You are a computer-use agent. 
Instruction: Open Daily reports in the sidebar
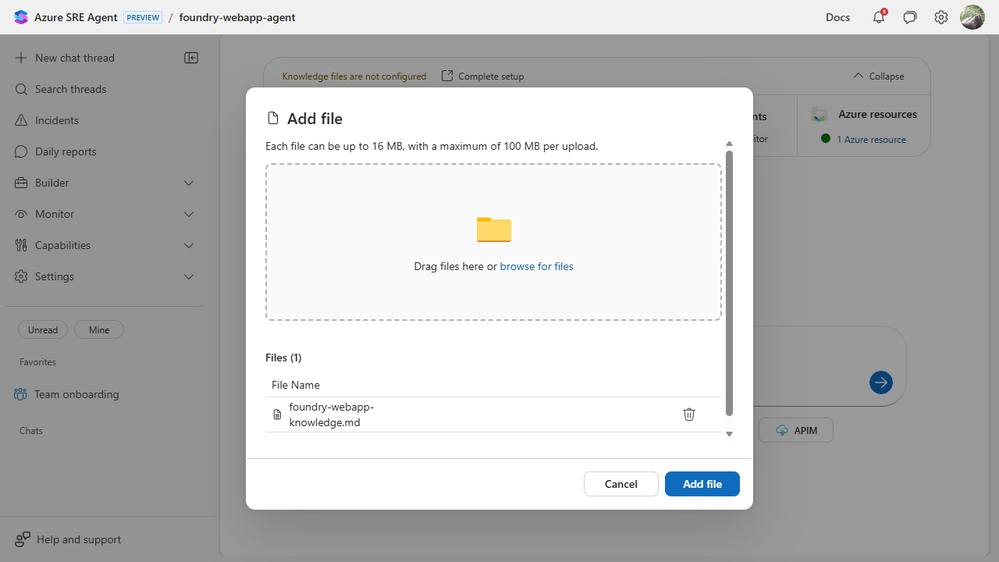coord(65,152)
